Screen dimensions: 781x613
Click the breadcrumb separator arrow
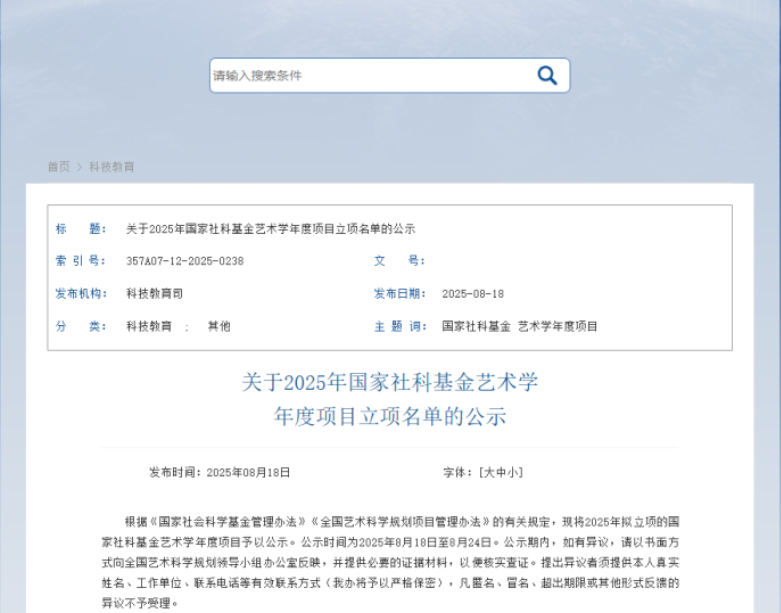(79, 167)
